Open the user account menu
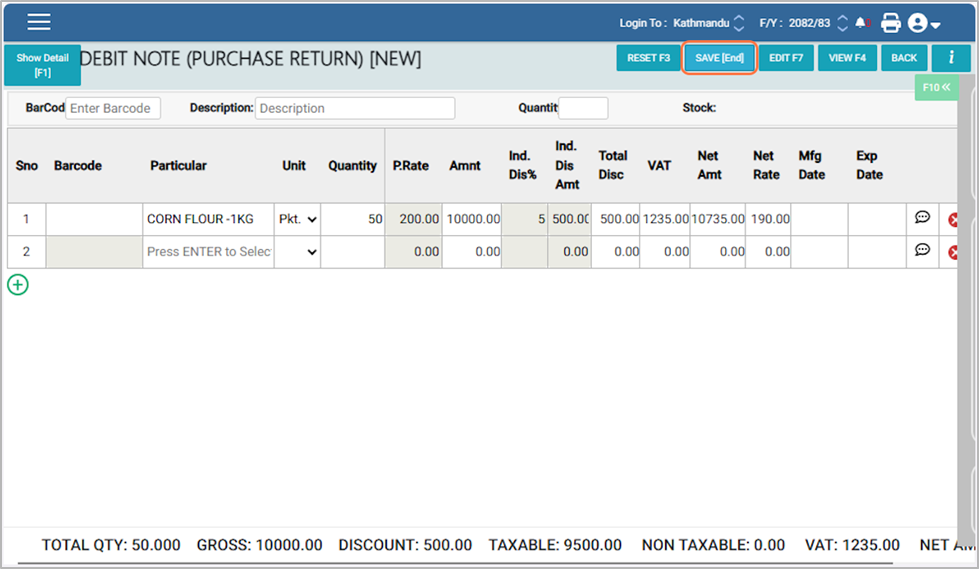This screenshot has width=979, height=569. tap(923, 23)
